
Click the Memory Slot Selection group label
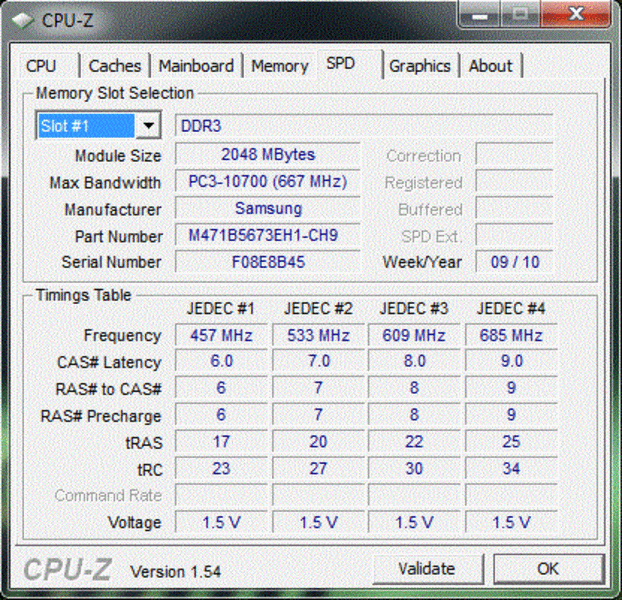[x=115, y=93]
